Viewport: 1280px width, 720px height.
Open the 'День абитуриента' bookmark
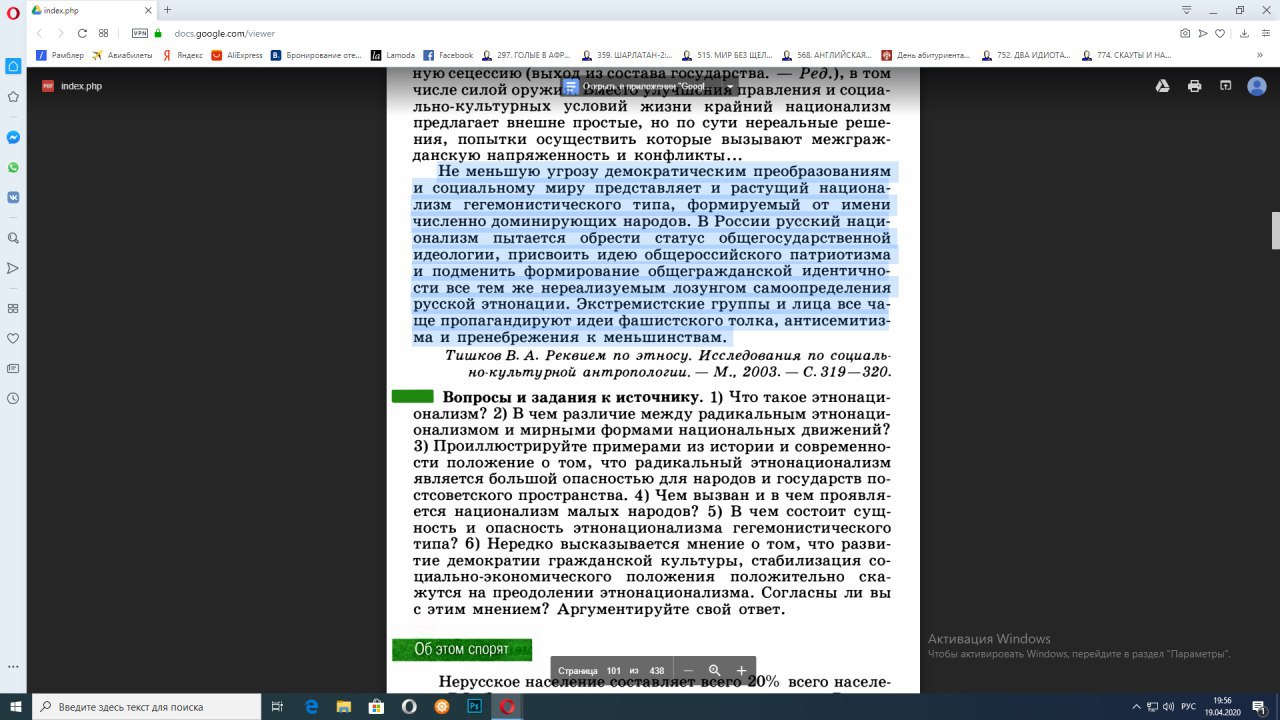(926, 55)
